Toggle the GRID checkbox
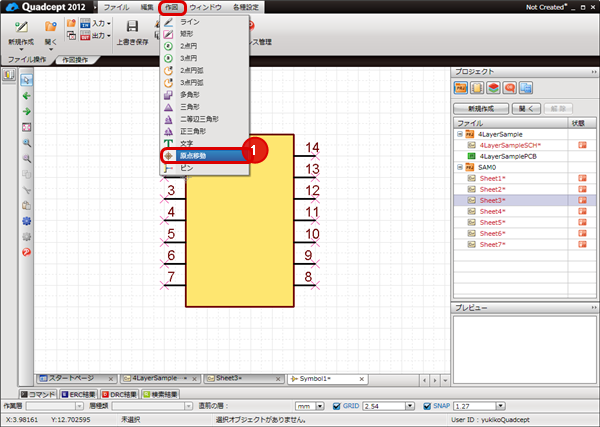This screenshot has height=427, width=600. (335, 406)
